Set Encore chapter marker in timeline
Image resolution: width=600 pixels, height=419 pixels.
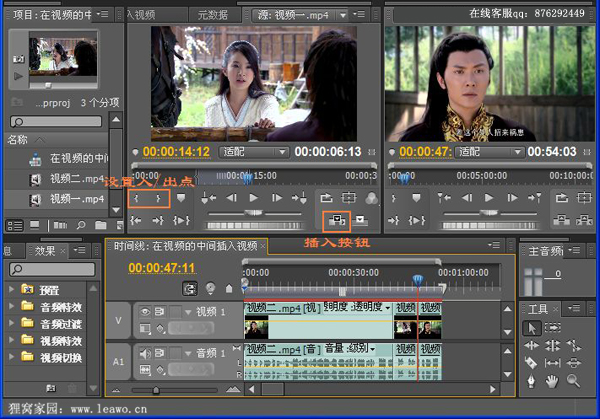point(210,288)
